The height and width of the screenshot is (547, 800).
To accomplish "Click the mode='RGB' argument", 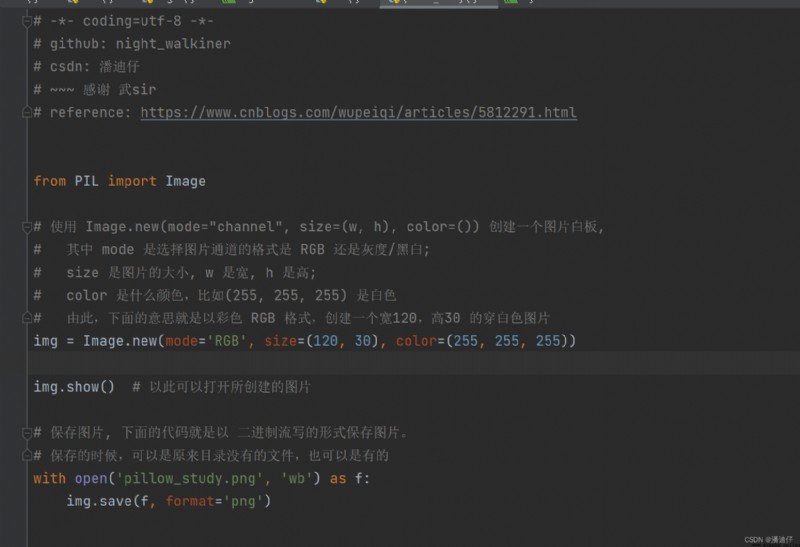I will [x=206, y=341].
